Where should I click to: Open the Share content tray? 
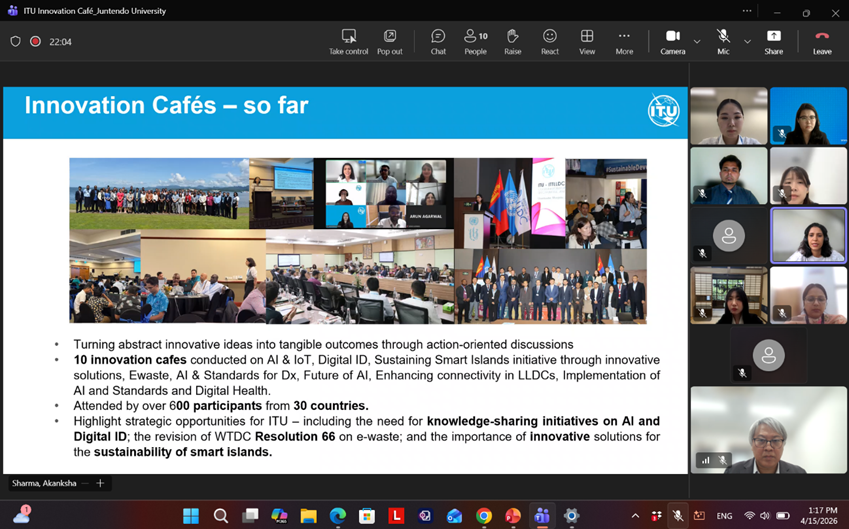click(x=774, y=41)
